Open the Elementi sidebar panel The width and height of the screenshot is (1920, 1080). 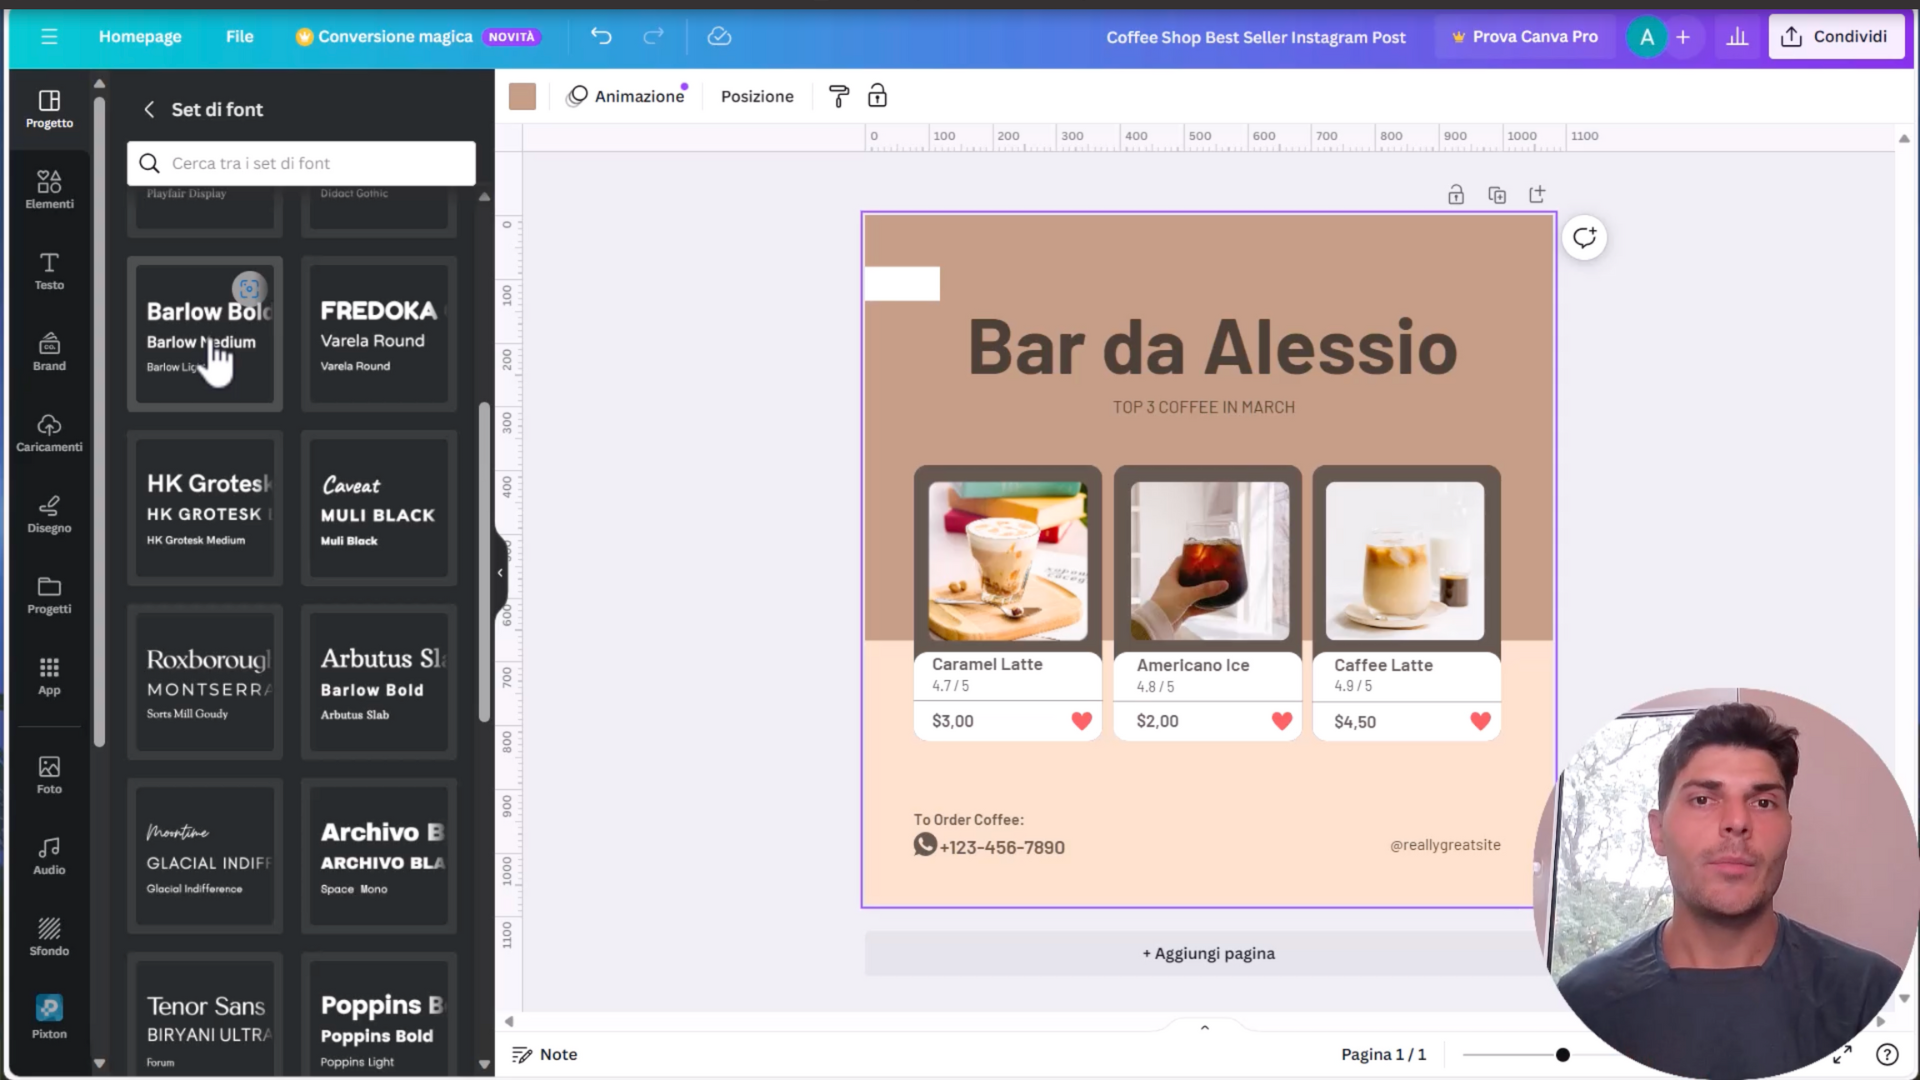[x=49, y=189]
